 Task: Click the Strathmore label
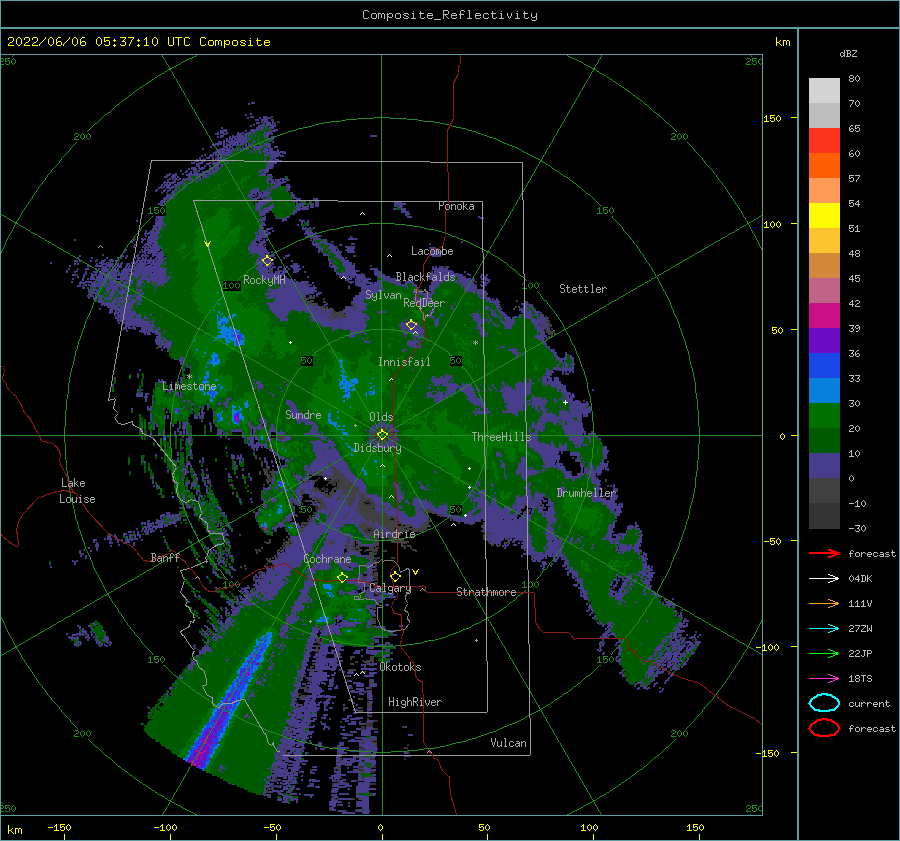(486, 592)
